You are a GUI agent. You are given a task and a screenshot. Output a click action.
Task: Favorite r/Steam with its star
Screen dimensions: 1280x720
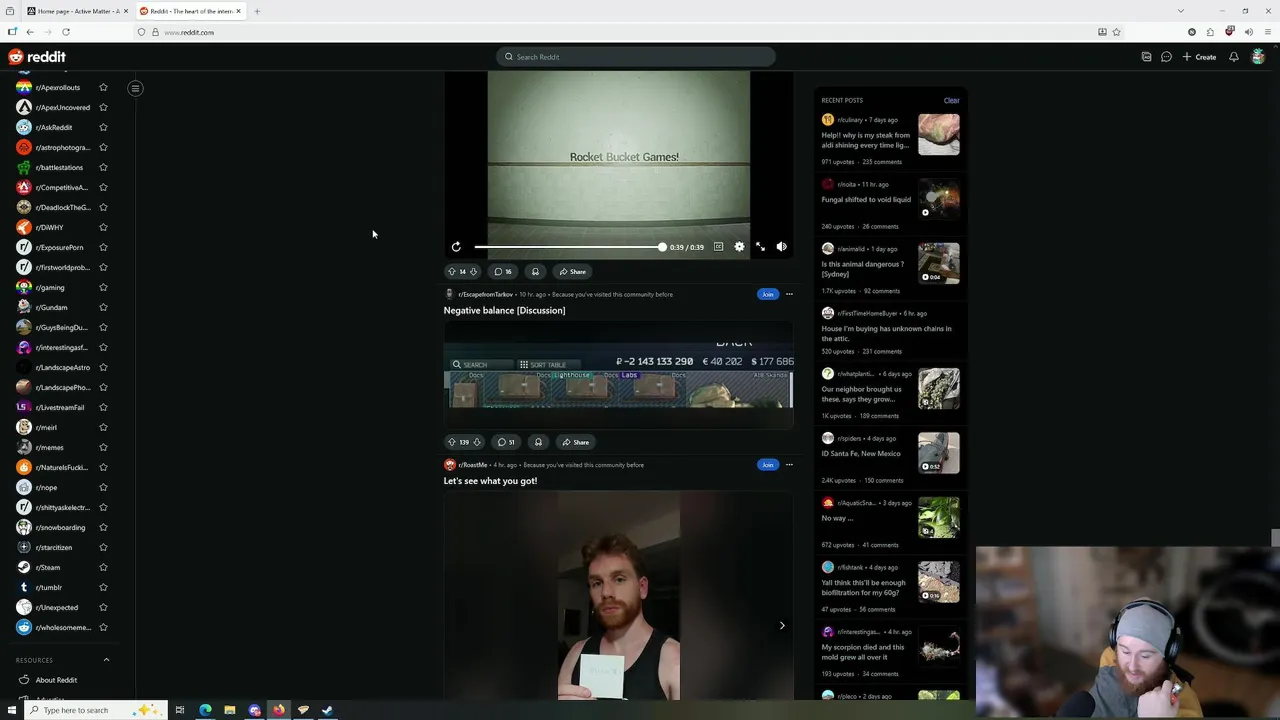[103, 568]
